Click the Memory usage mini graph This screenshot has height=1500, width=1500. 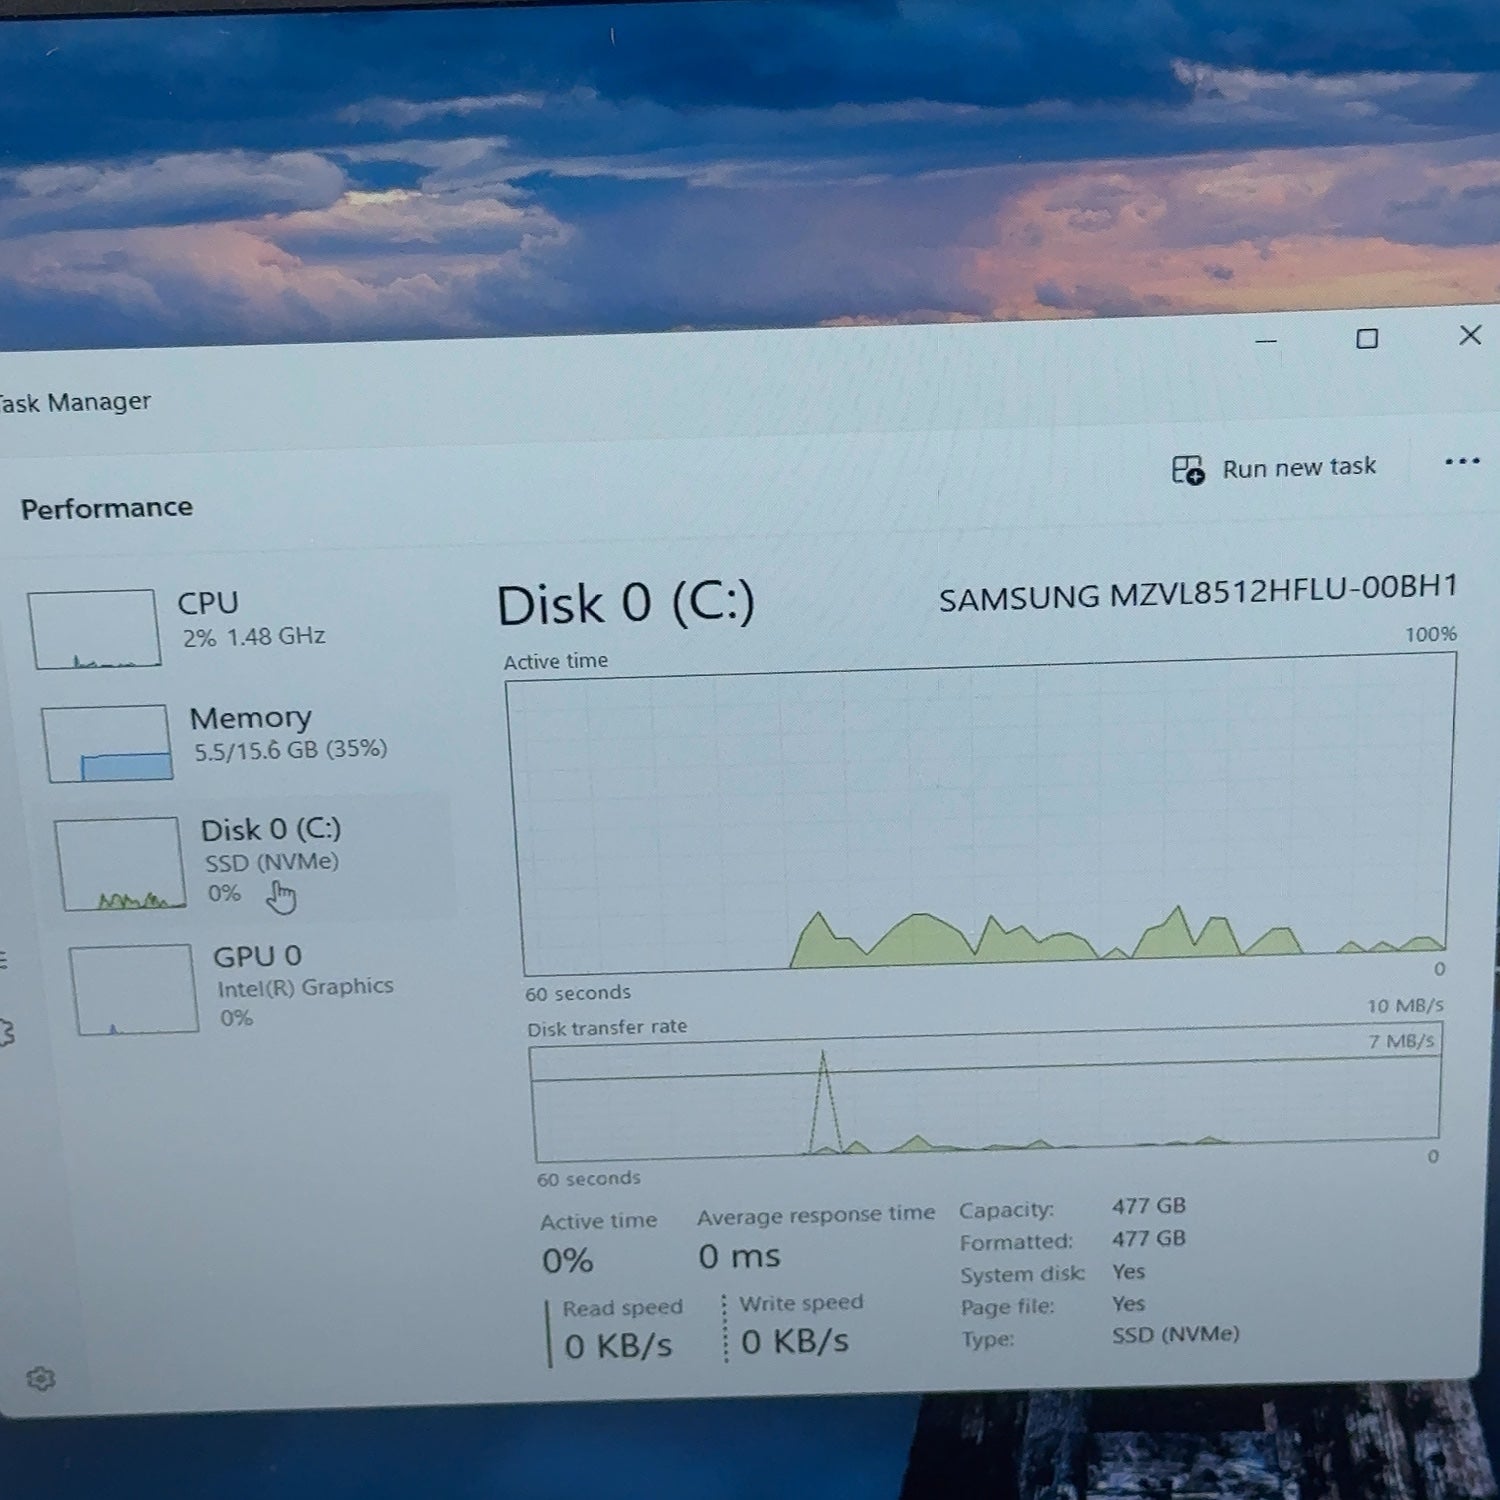point(108,743)
